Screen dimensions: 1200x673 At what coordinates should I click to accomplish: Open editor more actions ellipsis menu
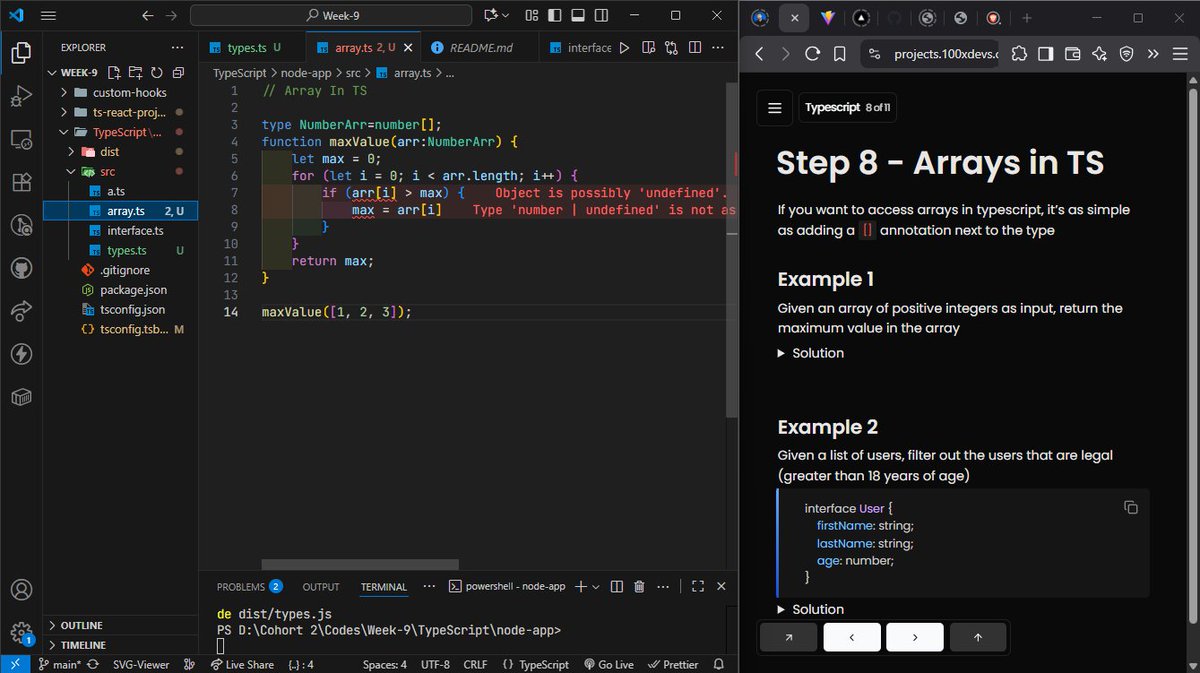point(718,47)
